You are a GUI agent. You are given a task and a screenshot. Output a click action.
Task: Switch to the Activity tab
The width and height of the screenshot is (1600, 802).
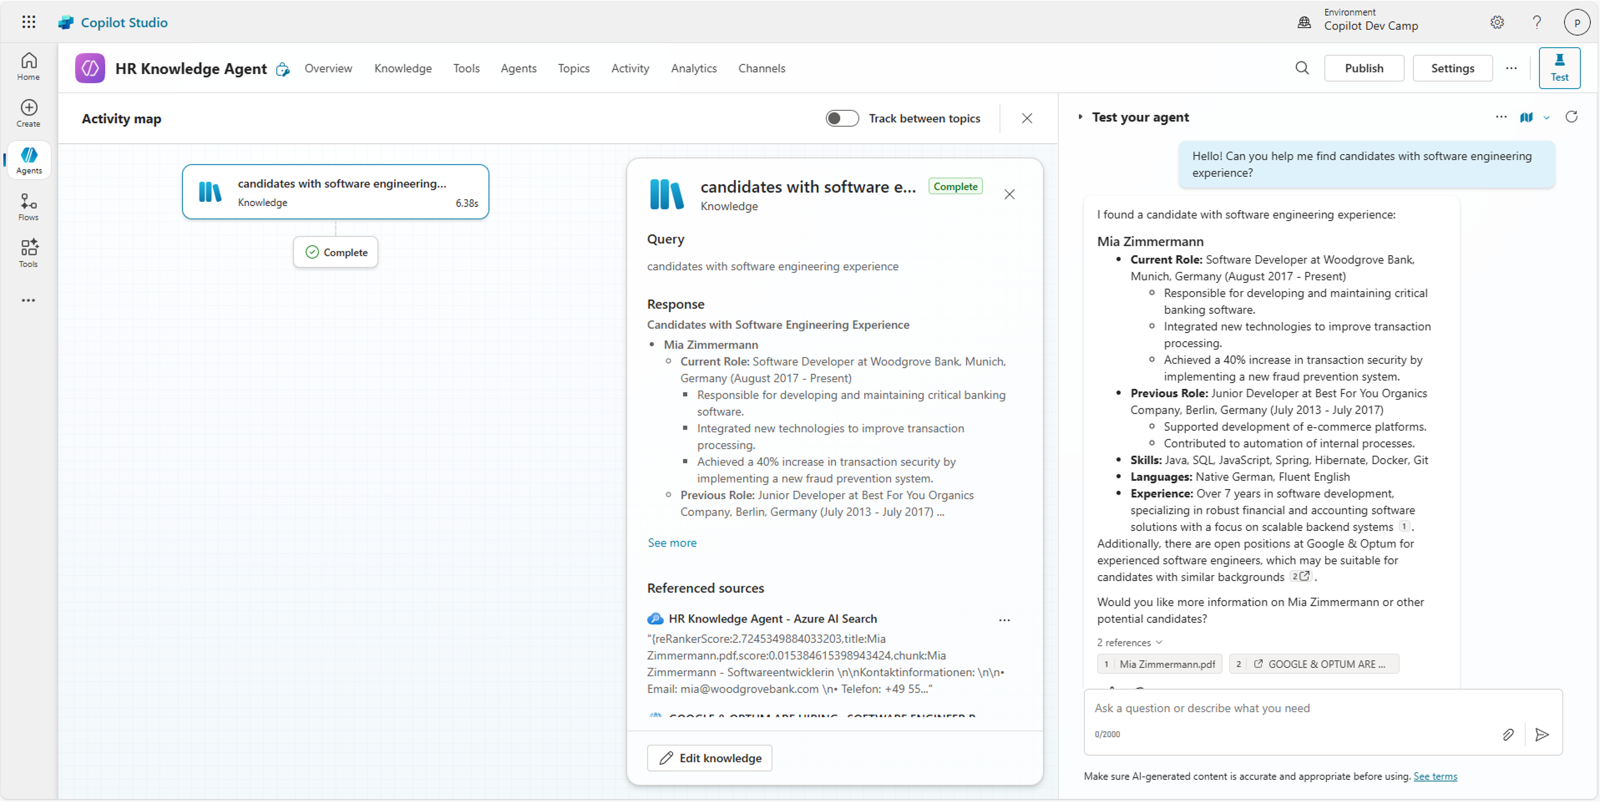[630, 68]
